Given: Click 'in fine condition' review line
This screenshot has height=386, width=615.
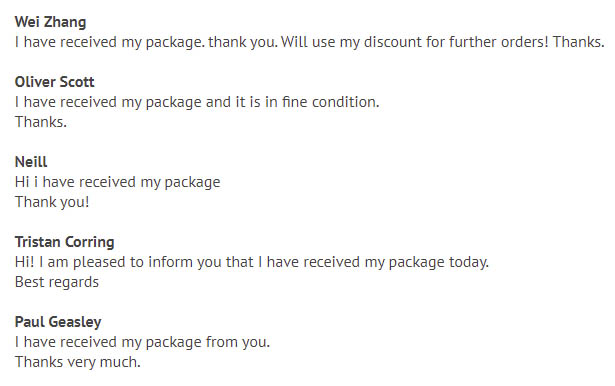Looking at the screenshot, I should tap(197, 102).
